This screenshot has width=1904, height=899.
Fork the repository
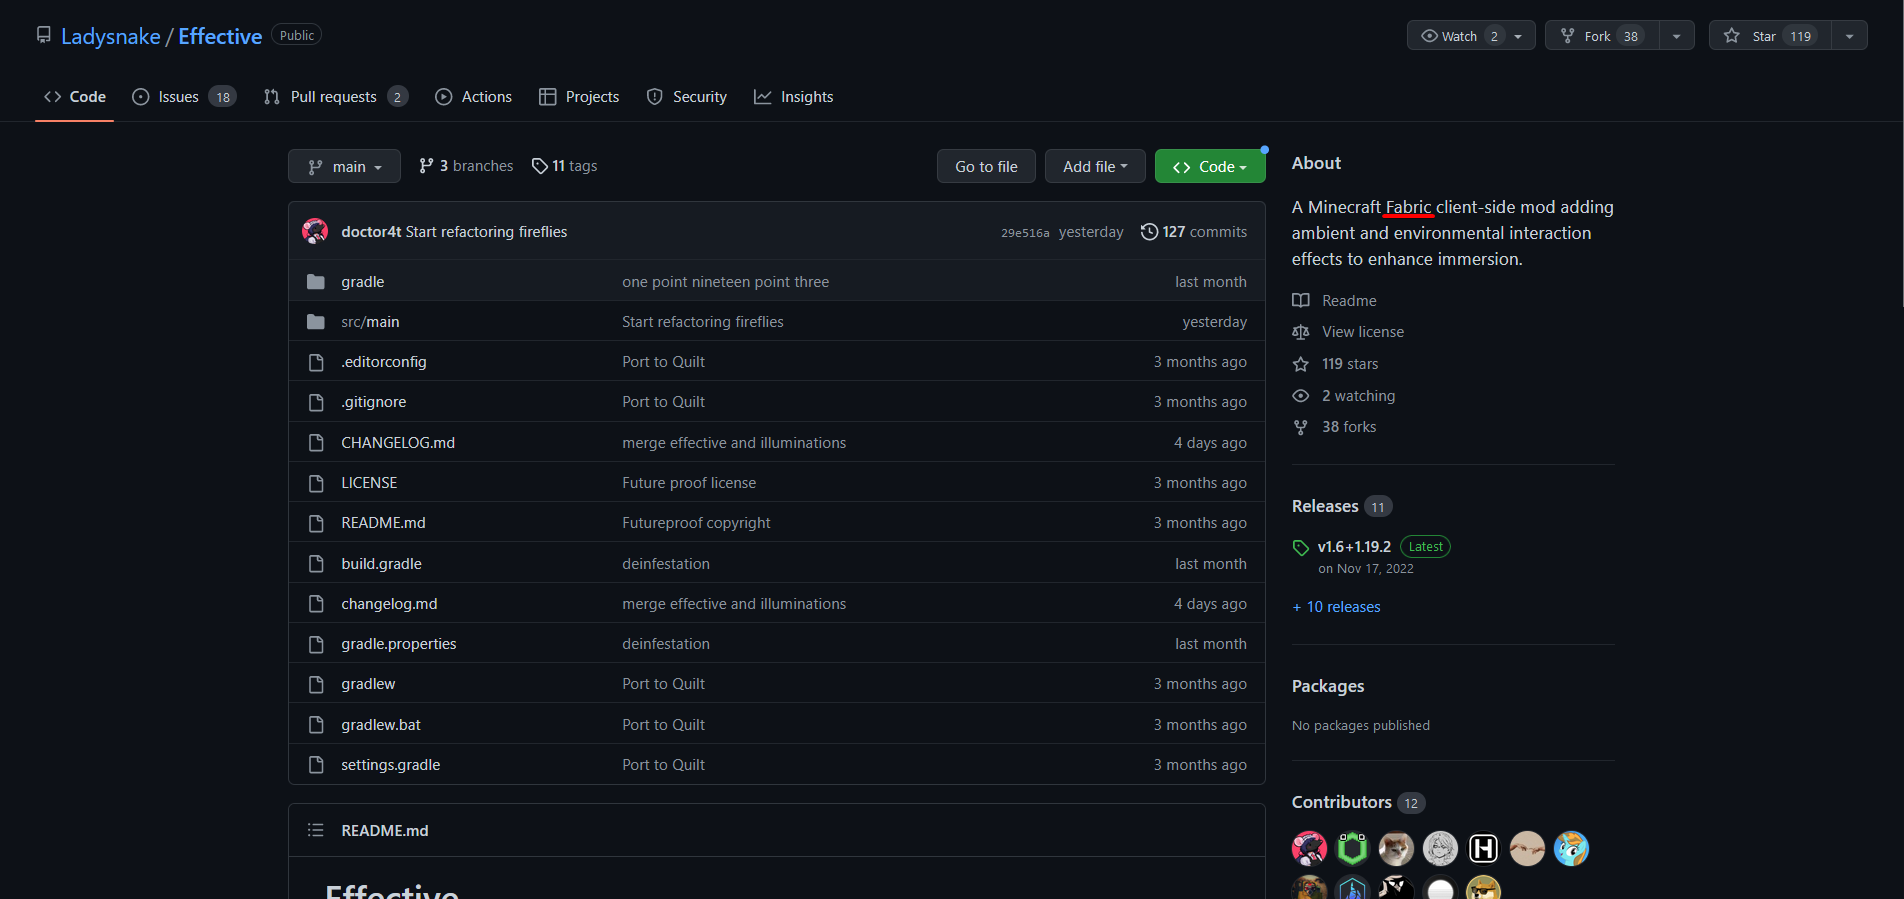coord(1602,36)
